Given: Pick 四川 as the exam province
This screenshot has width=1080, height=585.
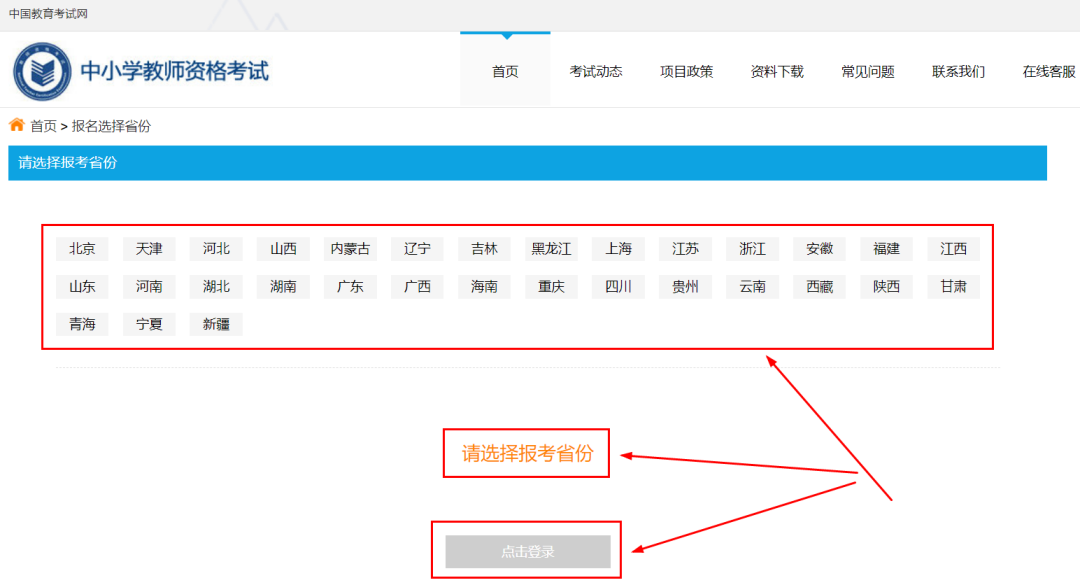Looking at the screenshot, I should pos(618,287).
